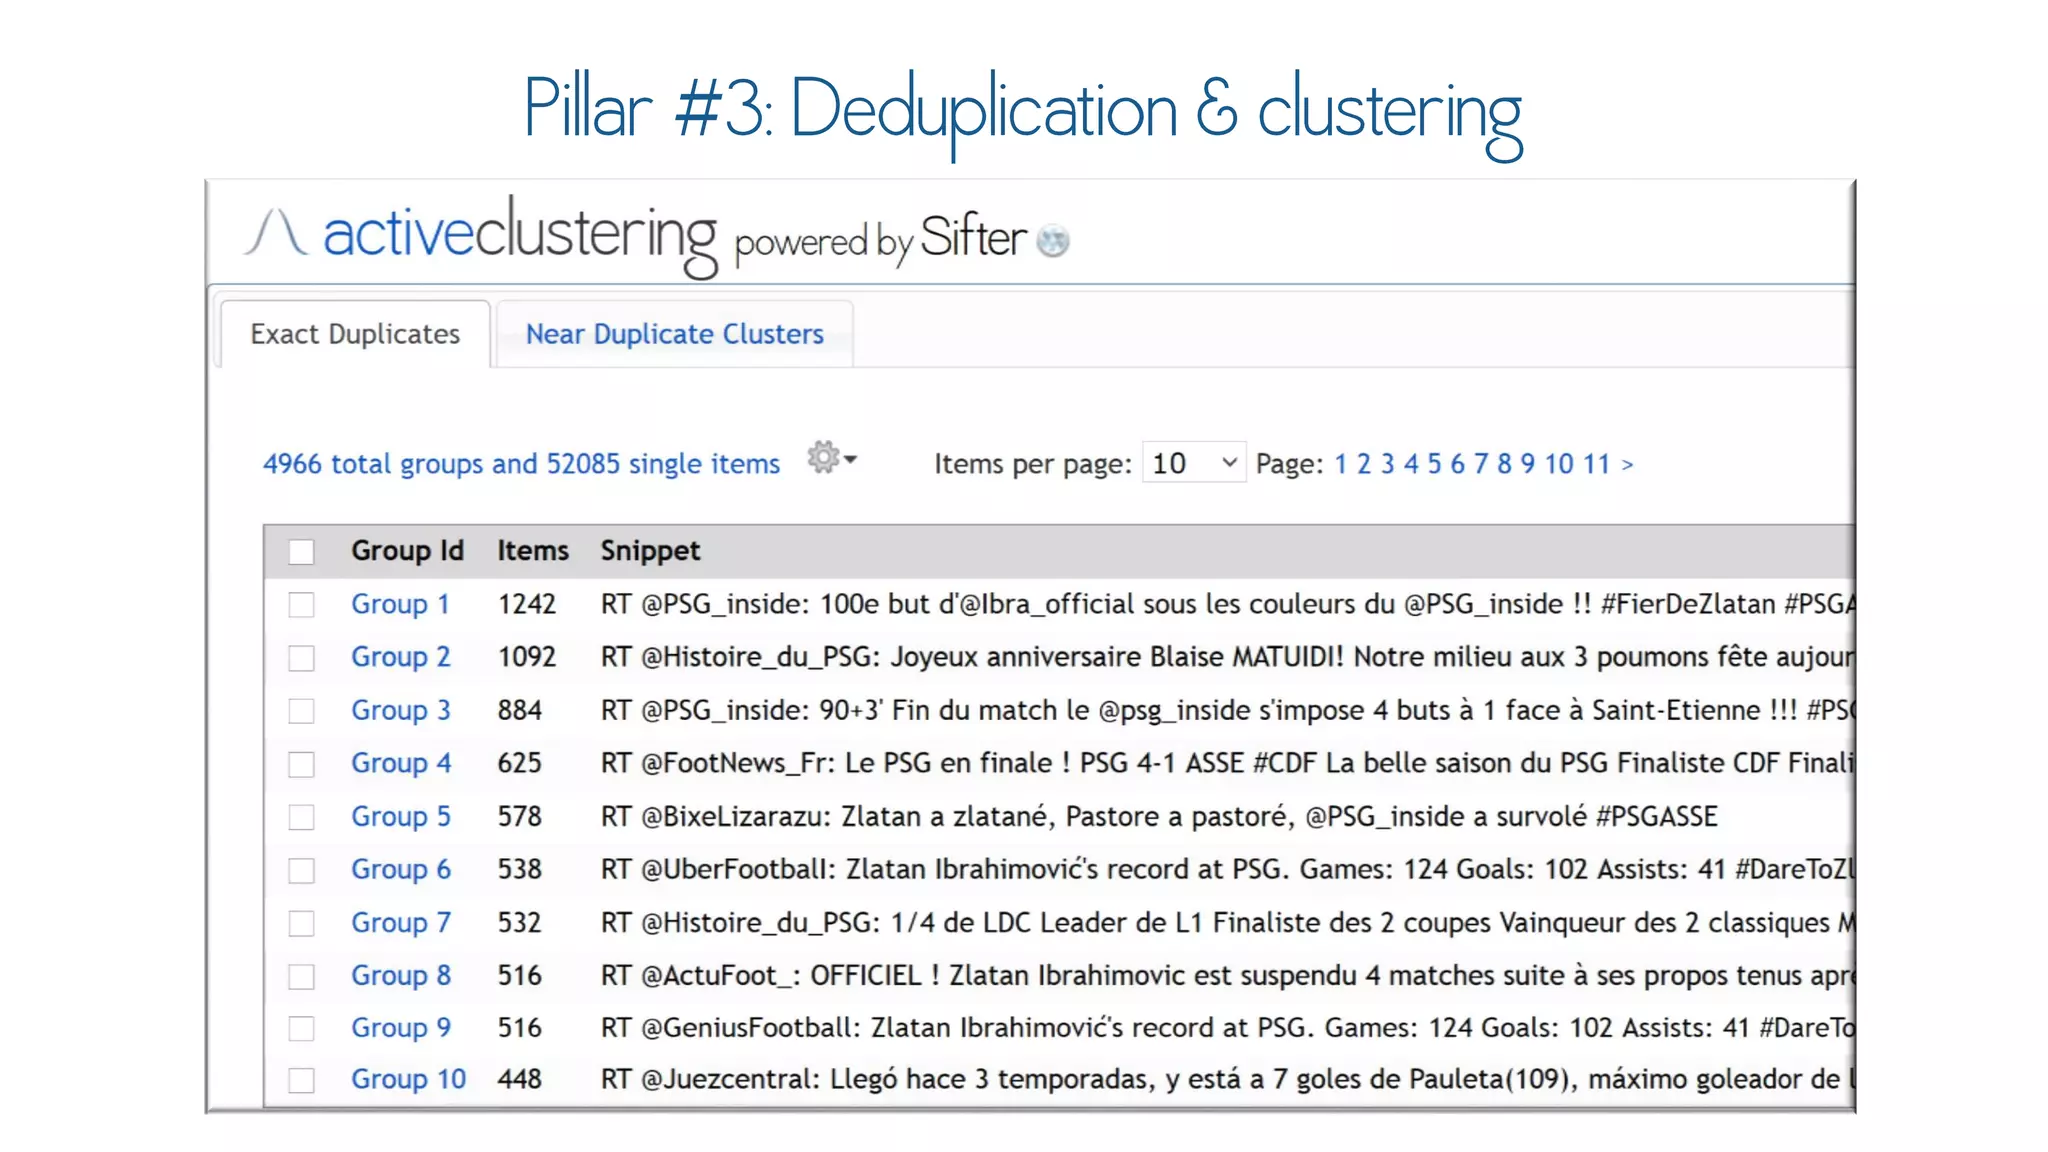Click the @UberFootball snippet text
Viewport: 2048px width, 1152px height.
coord(1227,869)
